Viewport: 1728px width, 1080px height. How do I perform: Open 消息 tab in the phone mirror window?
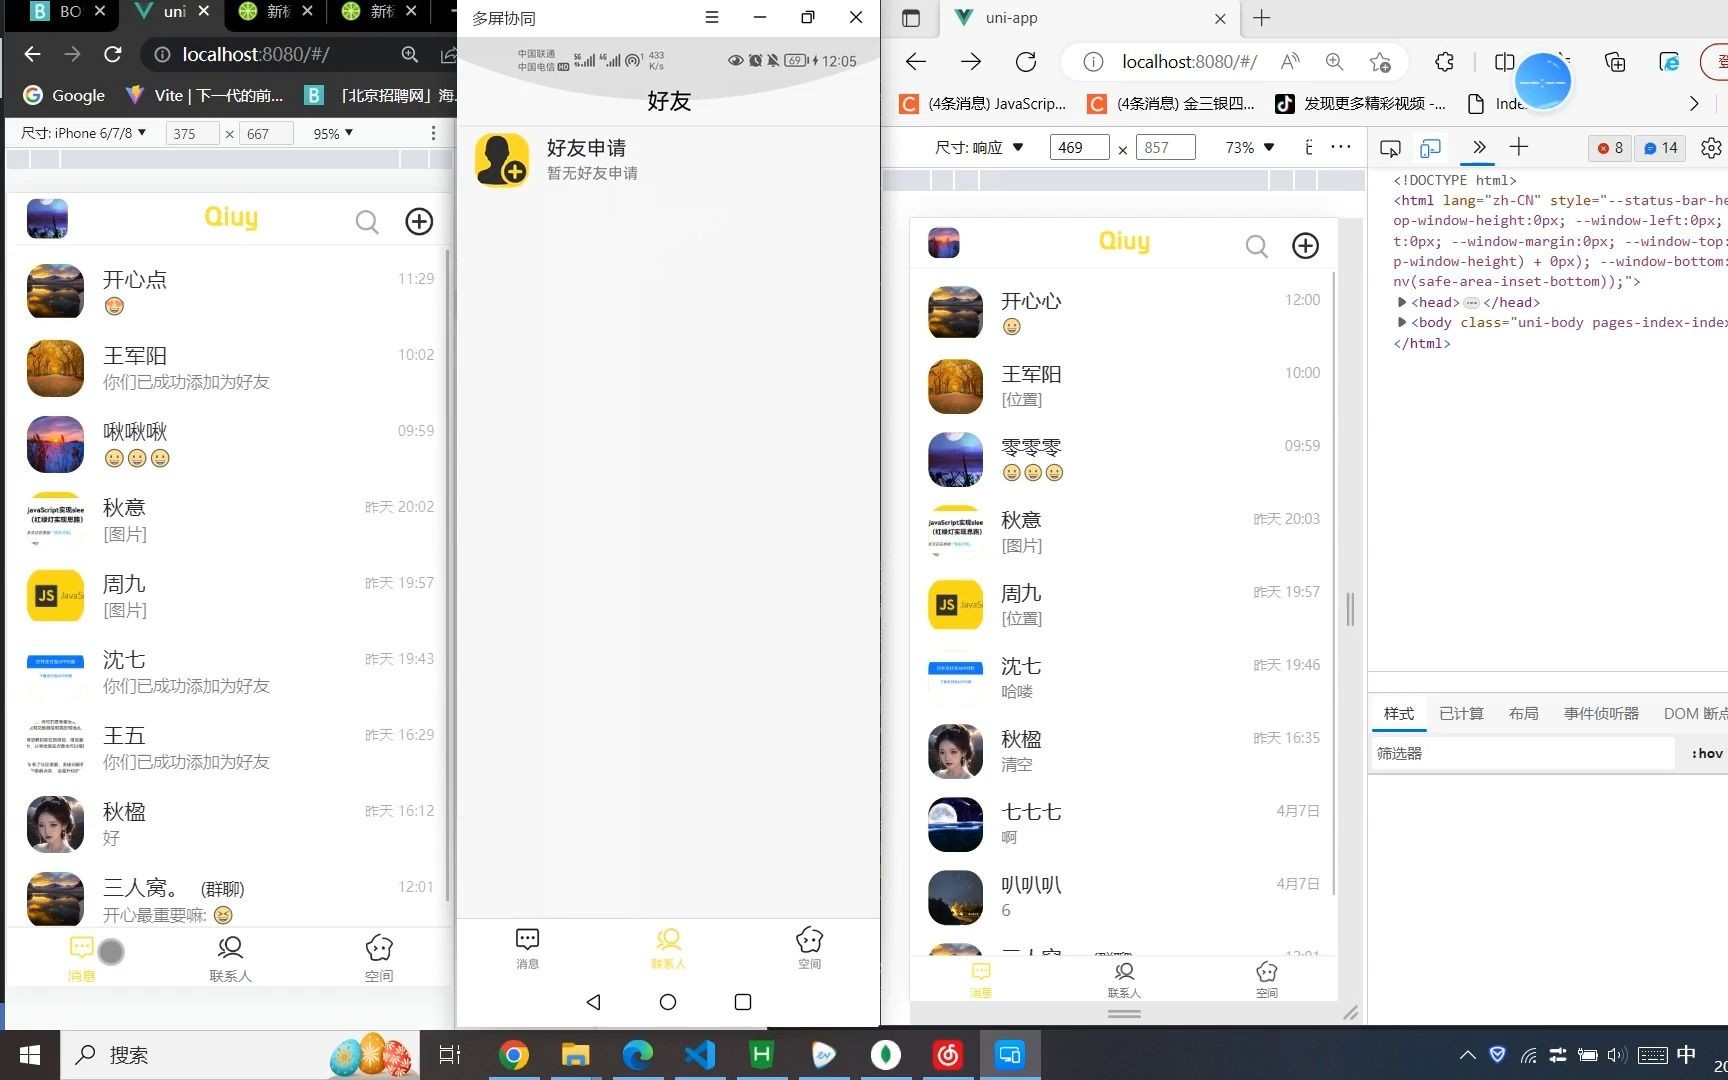pos(527,948)
